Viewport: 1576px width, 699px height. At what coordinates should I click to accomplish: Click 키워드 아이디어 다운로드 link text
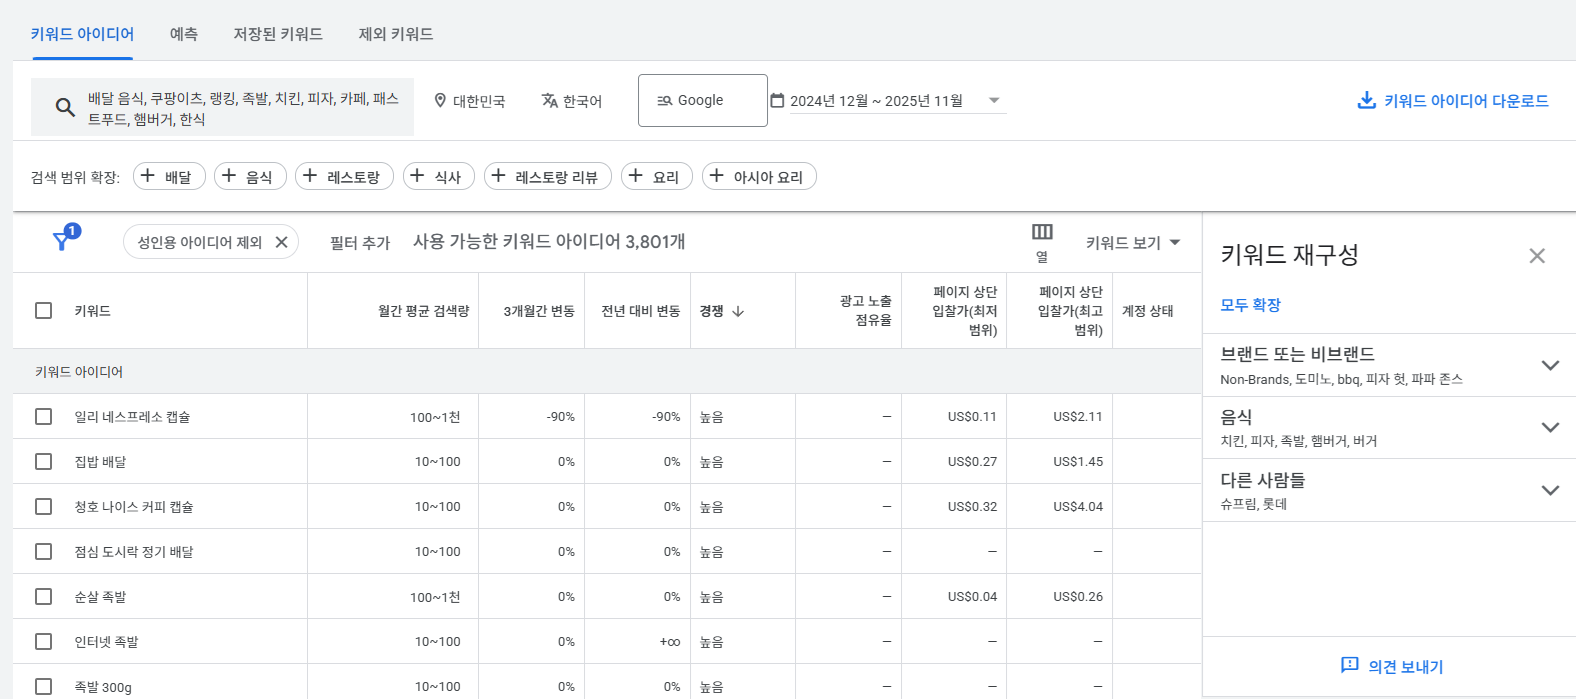click(1466, 100)
